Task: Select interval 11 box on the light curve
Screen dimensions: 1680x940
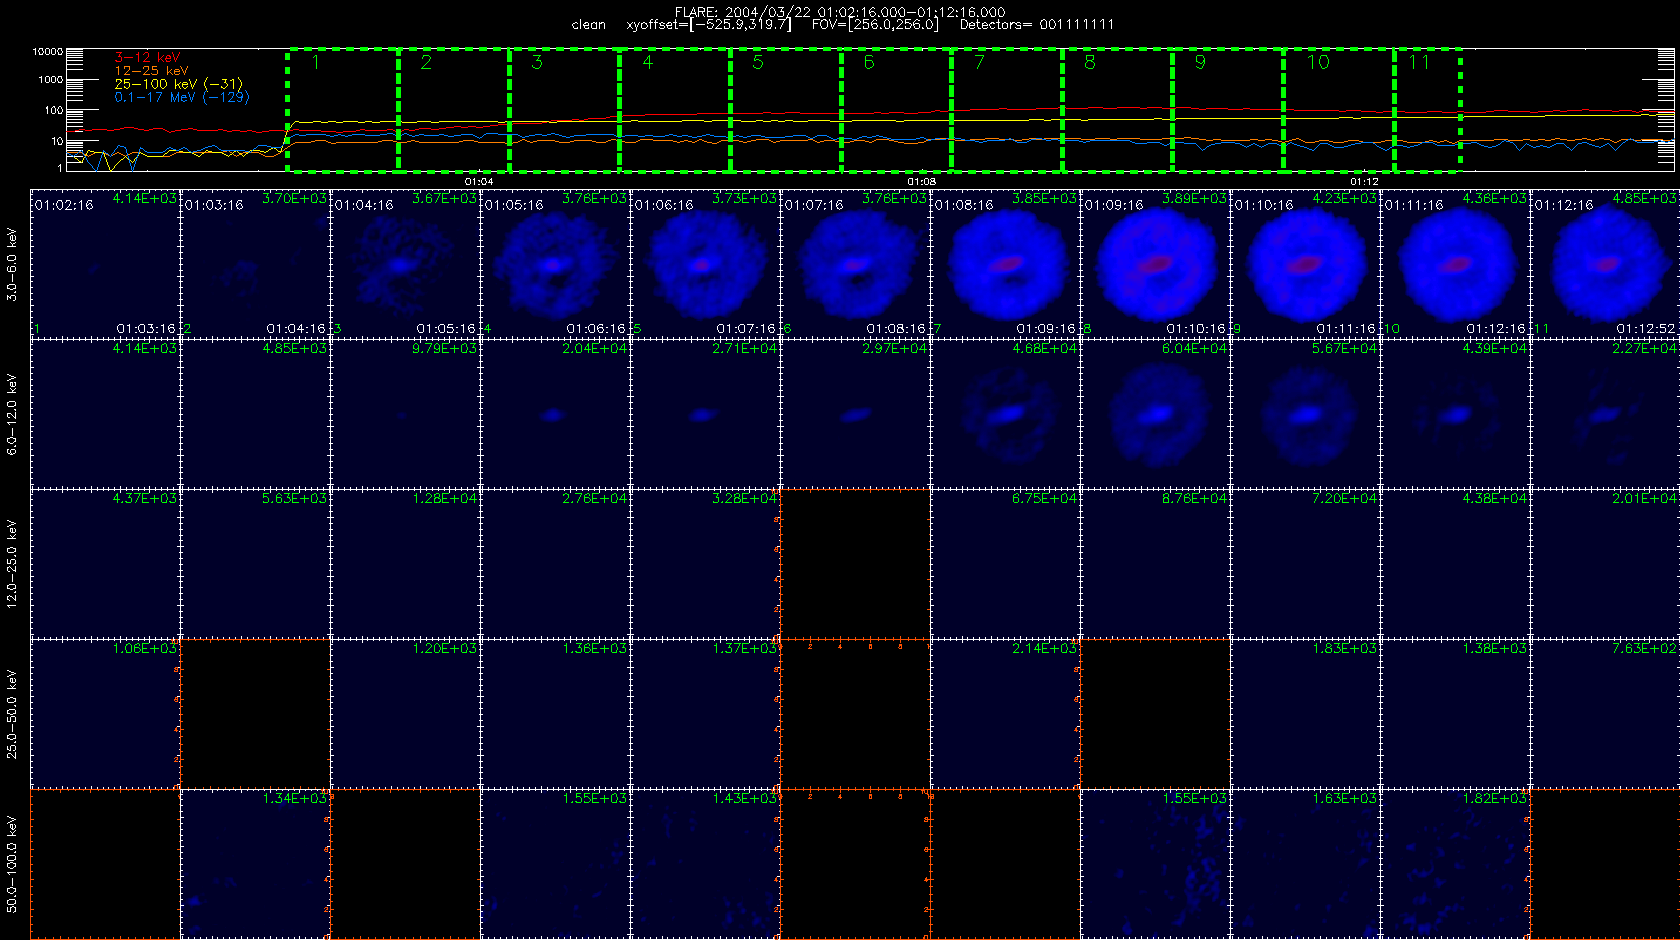Action: coord(1428,109)
